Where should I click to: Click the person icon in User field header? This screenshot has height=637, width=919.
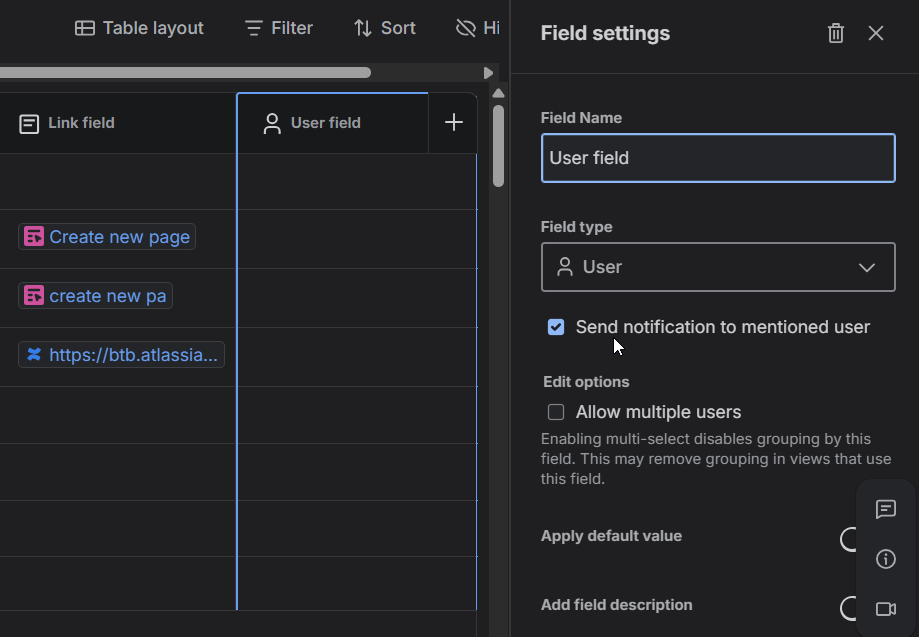271,123
